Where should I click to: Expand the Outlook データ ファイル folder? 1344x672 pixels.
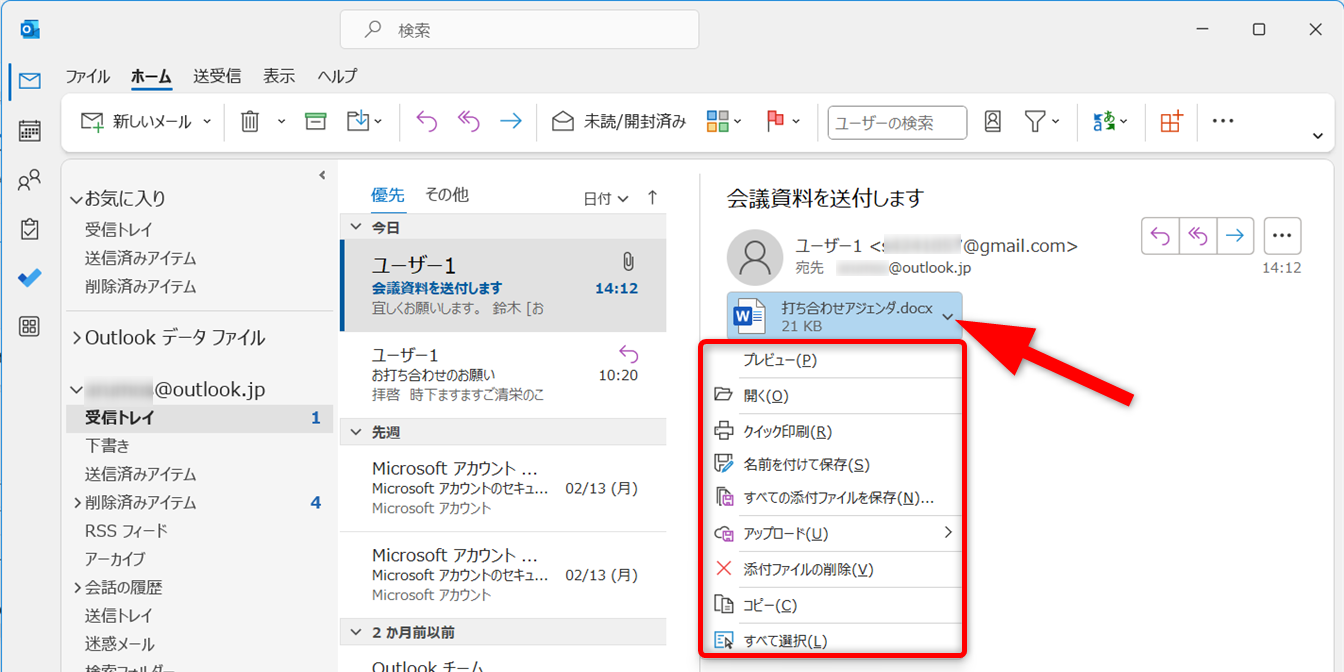(77, 338)
